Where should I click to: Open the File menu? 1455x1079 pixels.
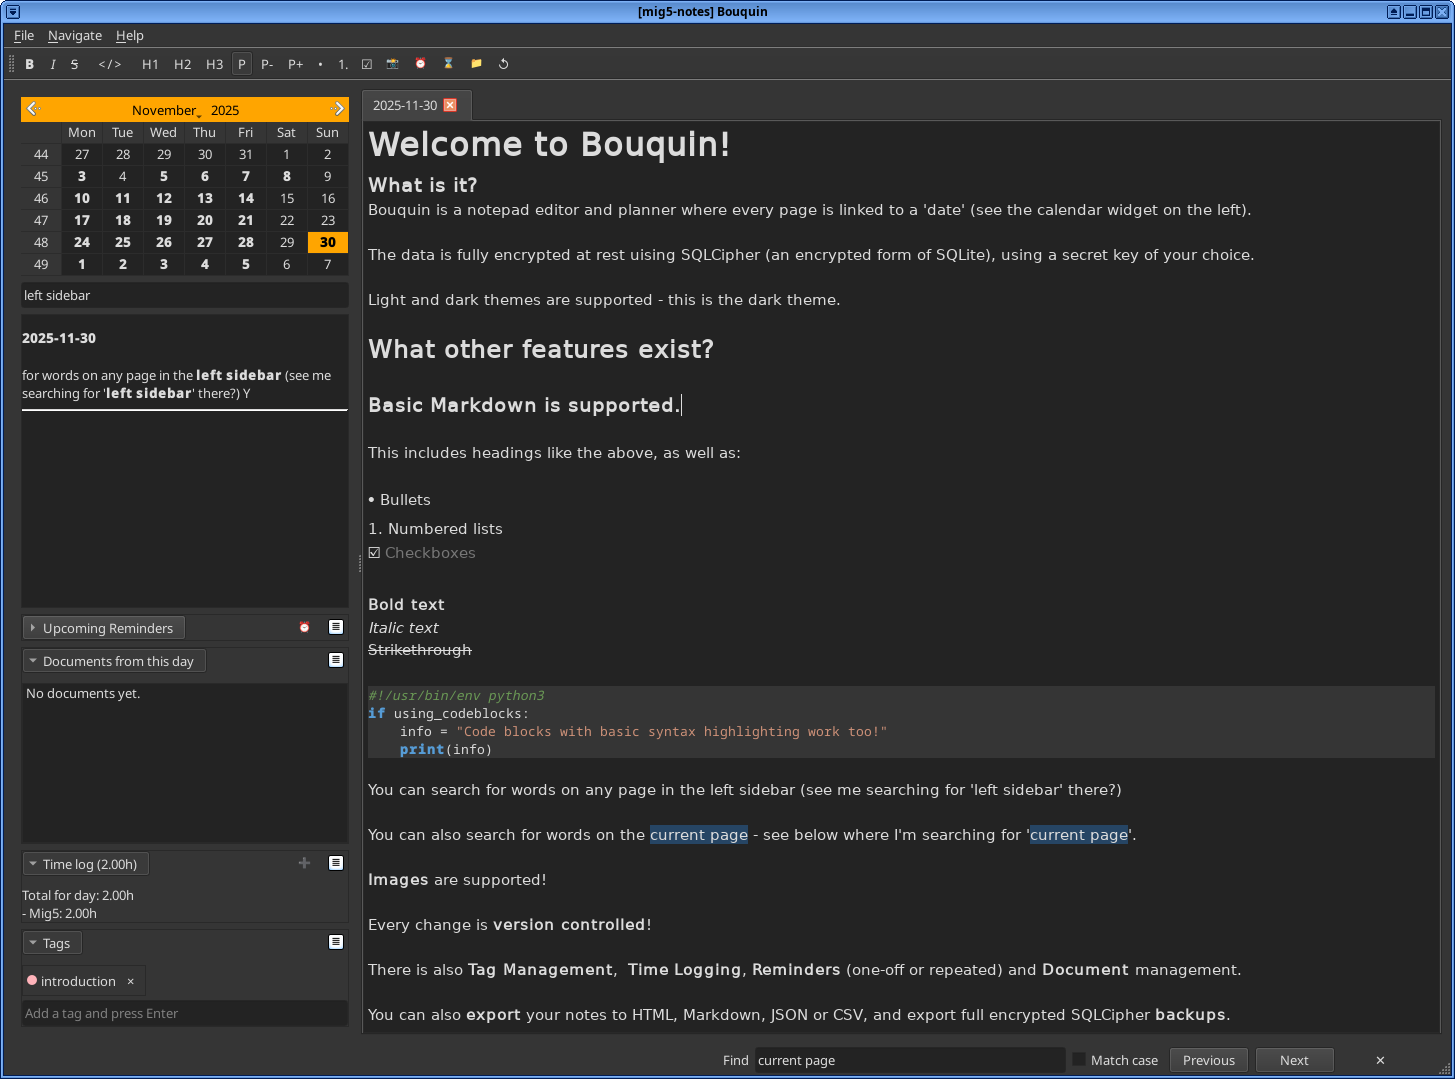(24, 35)
